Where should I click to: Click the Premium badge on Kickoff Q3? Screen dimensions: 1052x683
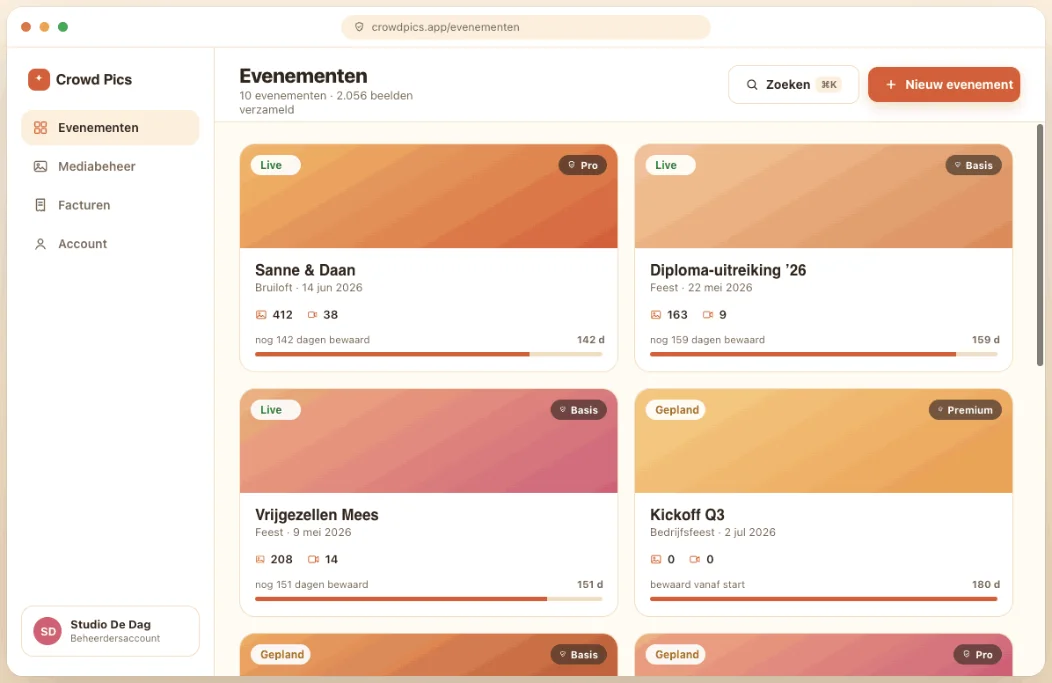coord(965,410)
